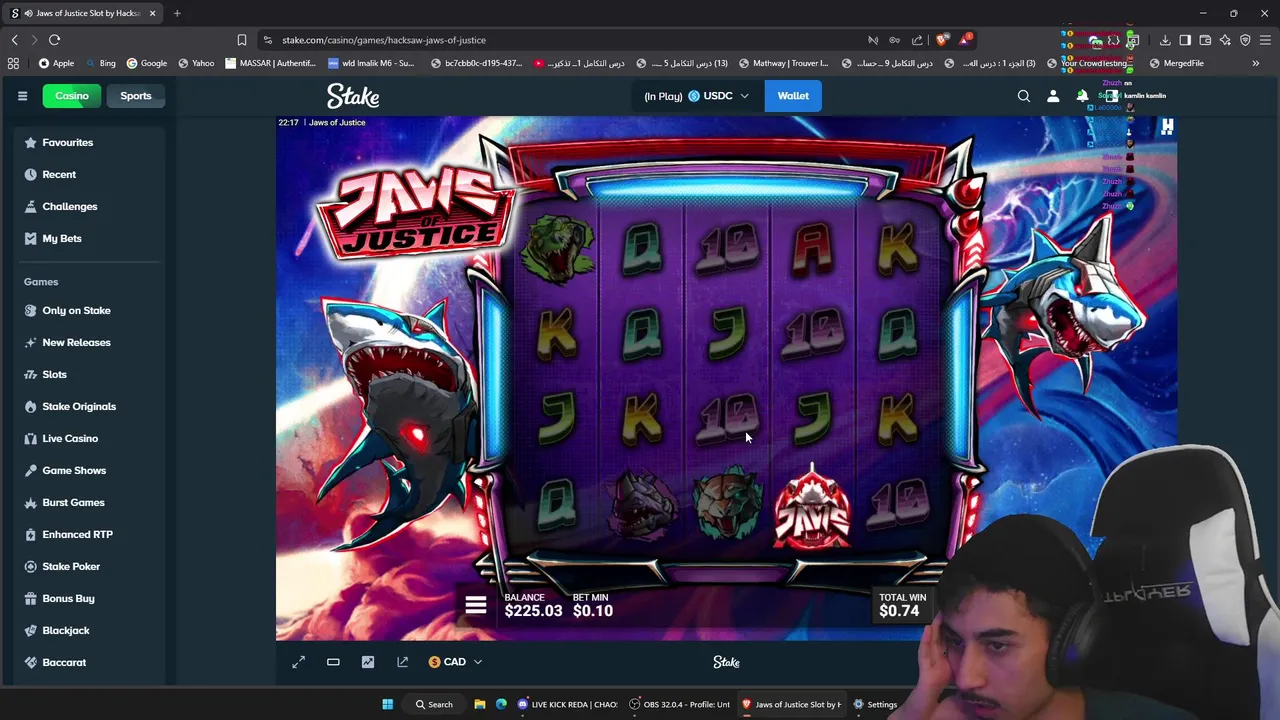The height and width of the screenshot is (720, 1280).
Task: Click the Windows taskbar Search box
Action: [434, 704]
